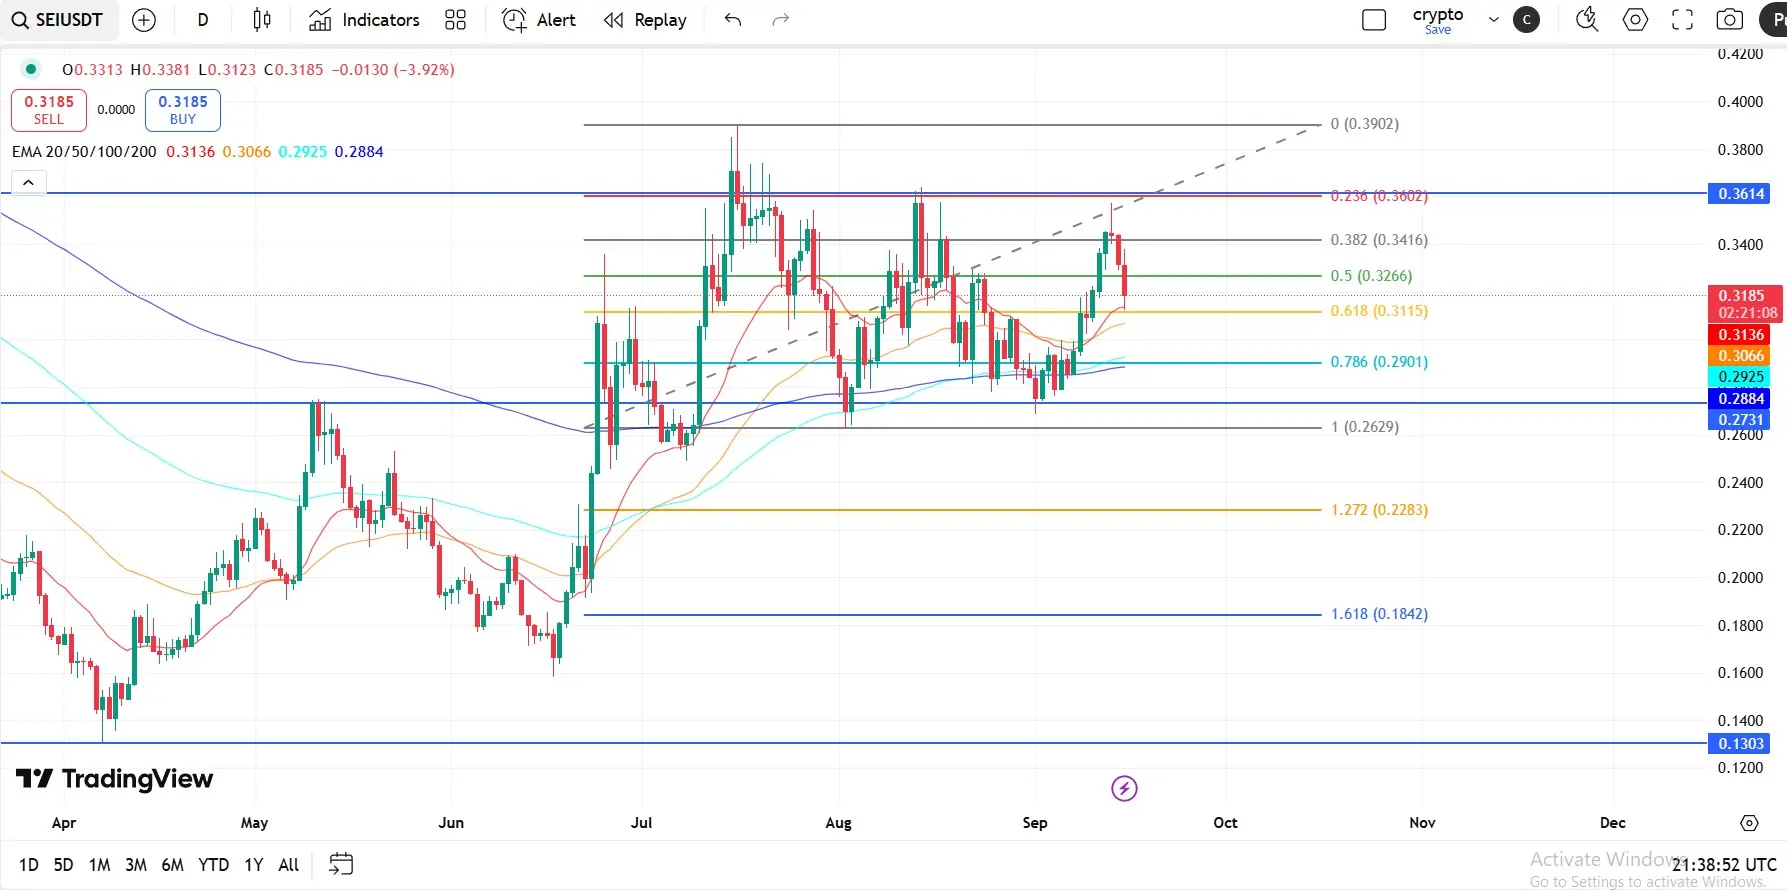Select the Fib 1 (0.2629) level label

coord(1365,427)
